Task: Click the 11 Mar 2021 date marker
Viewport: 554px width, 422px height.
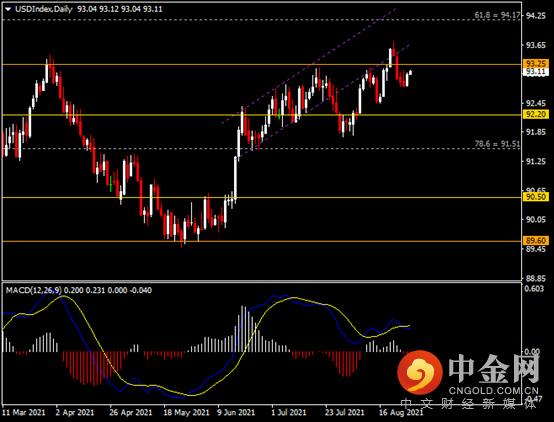Action: pyautogui.click(x=24, y=412)
